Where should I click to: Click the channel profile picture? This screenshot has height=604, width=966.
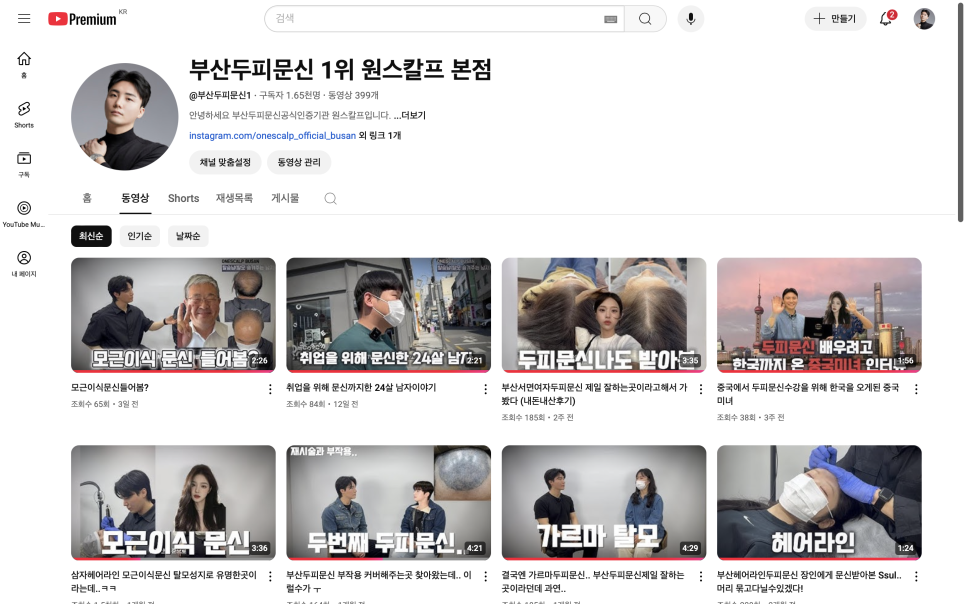(124, 116)
